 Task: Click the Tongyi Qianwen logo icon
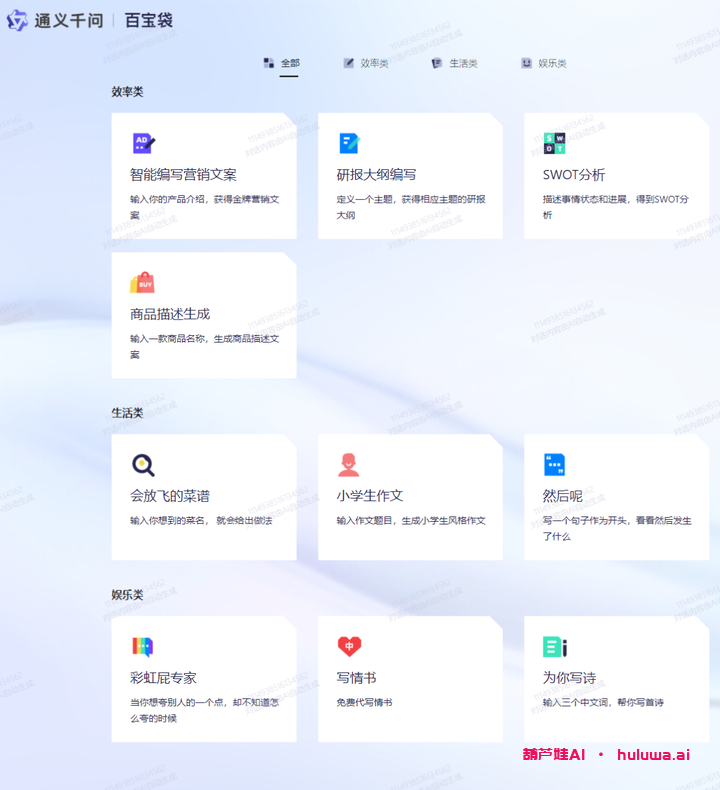(18, 20)
